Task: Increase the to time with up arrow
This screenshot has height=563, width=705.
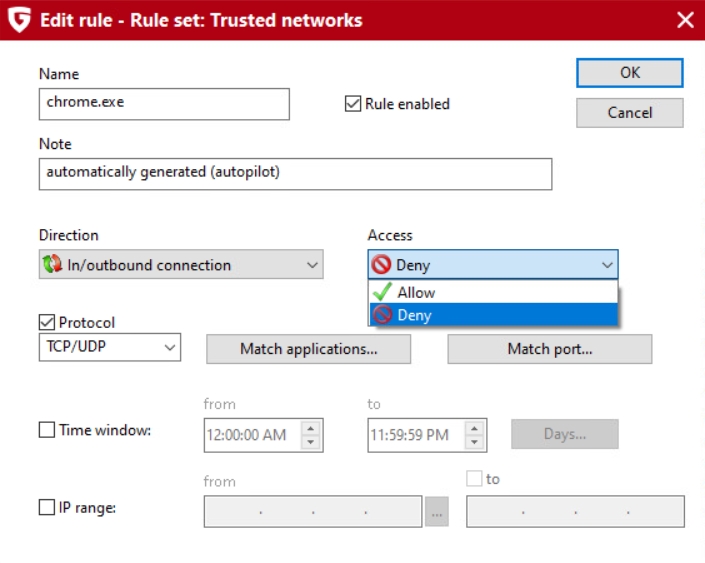Action: (x=474, y=427)
